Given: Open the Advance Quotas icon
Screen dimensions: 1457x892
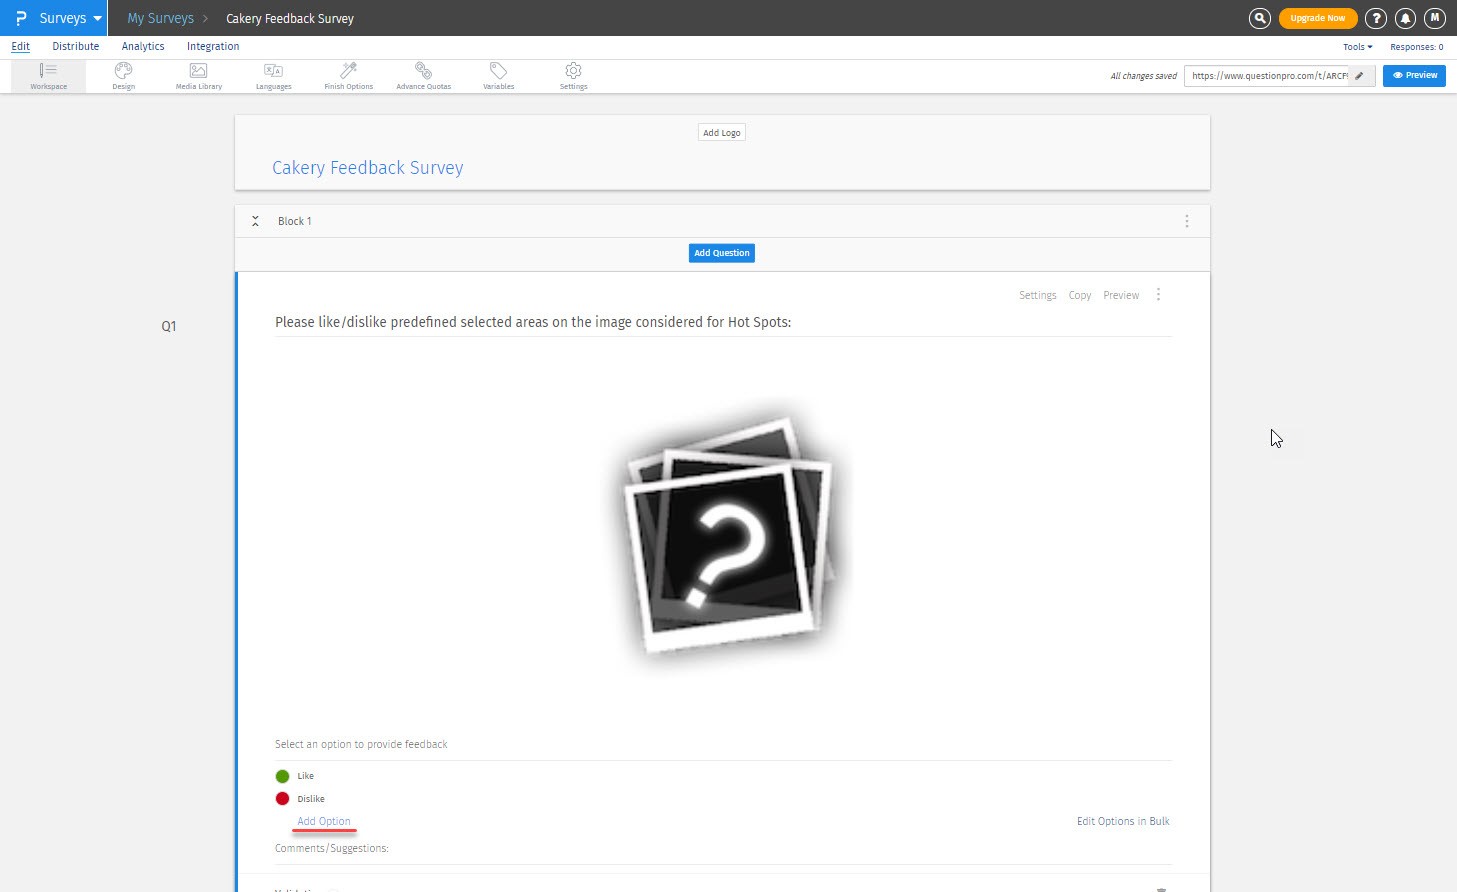Looking at the screenshot, I should [423, 76].
